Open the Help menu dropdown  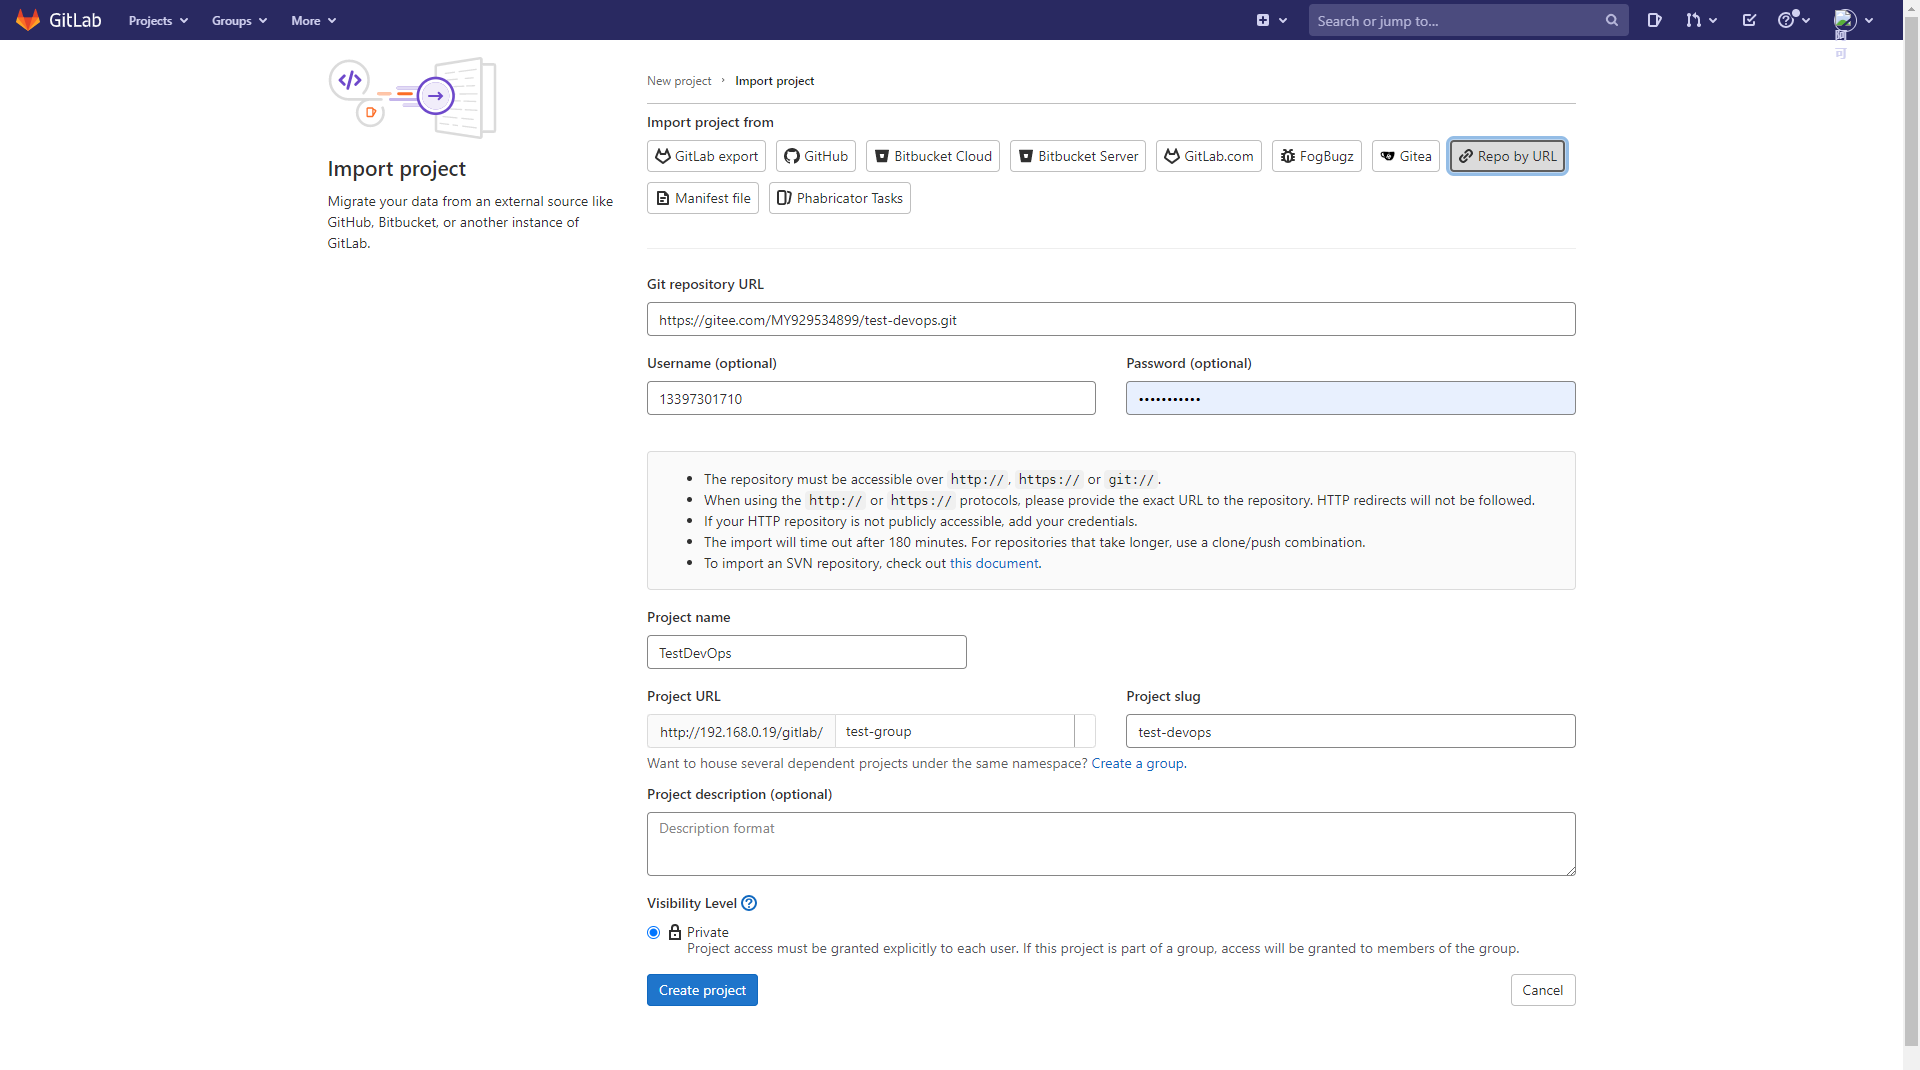pyautogui.click(x=1794, y=20)
